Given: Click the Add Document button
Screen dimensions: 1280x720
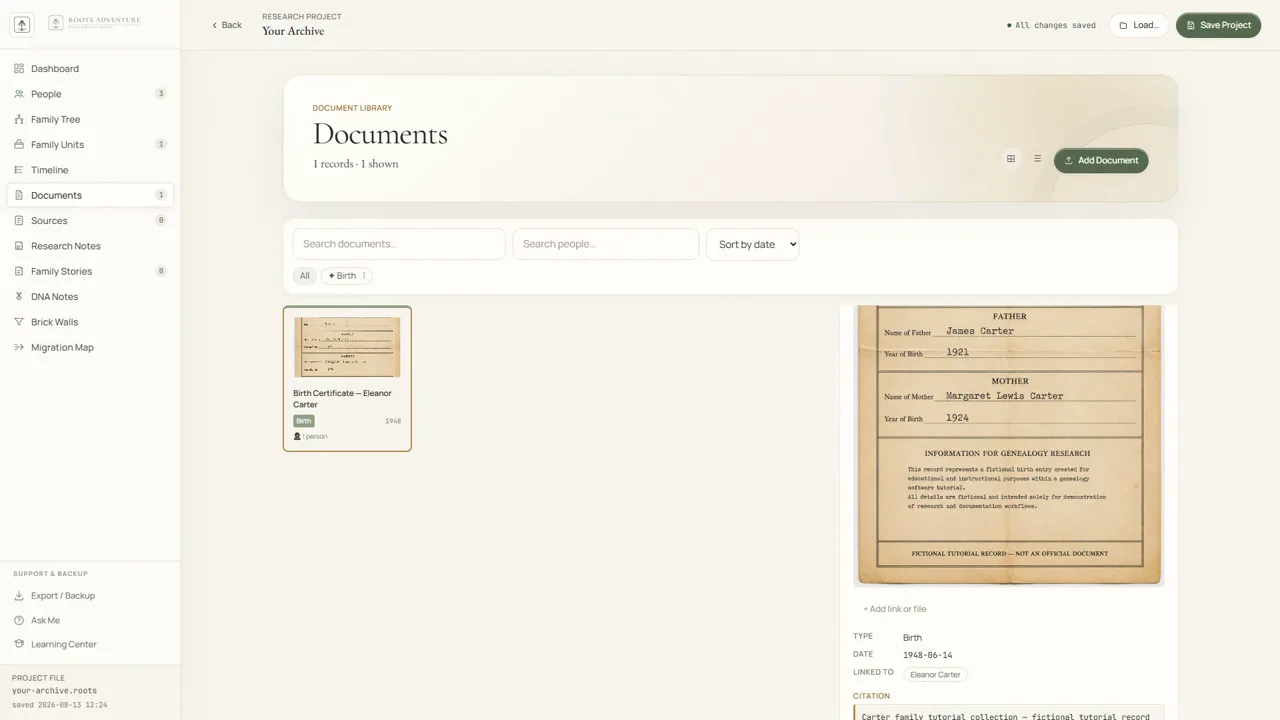Looking at the screenshot, I should 1101,160.
